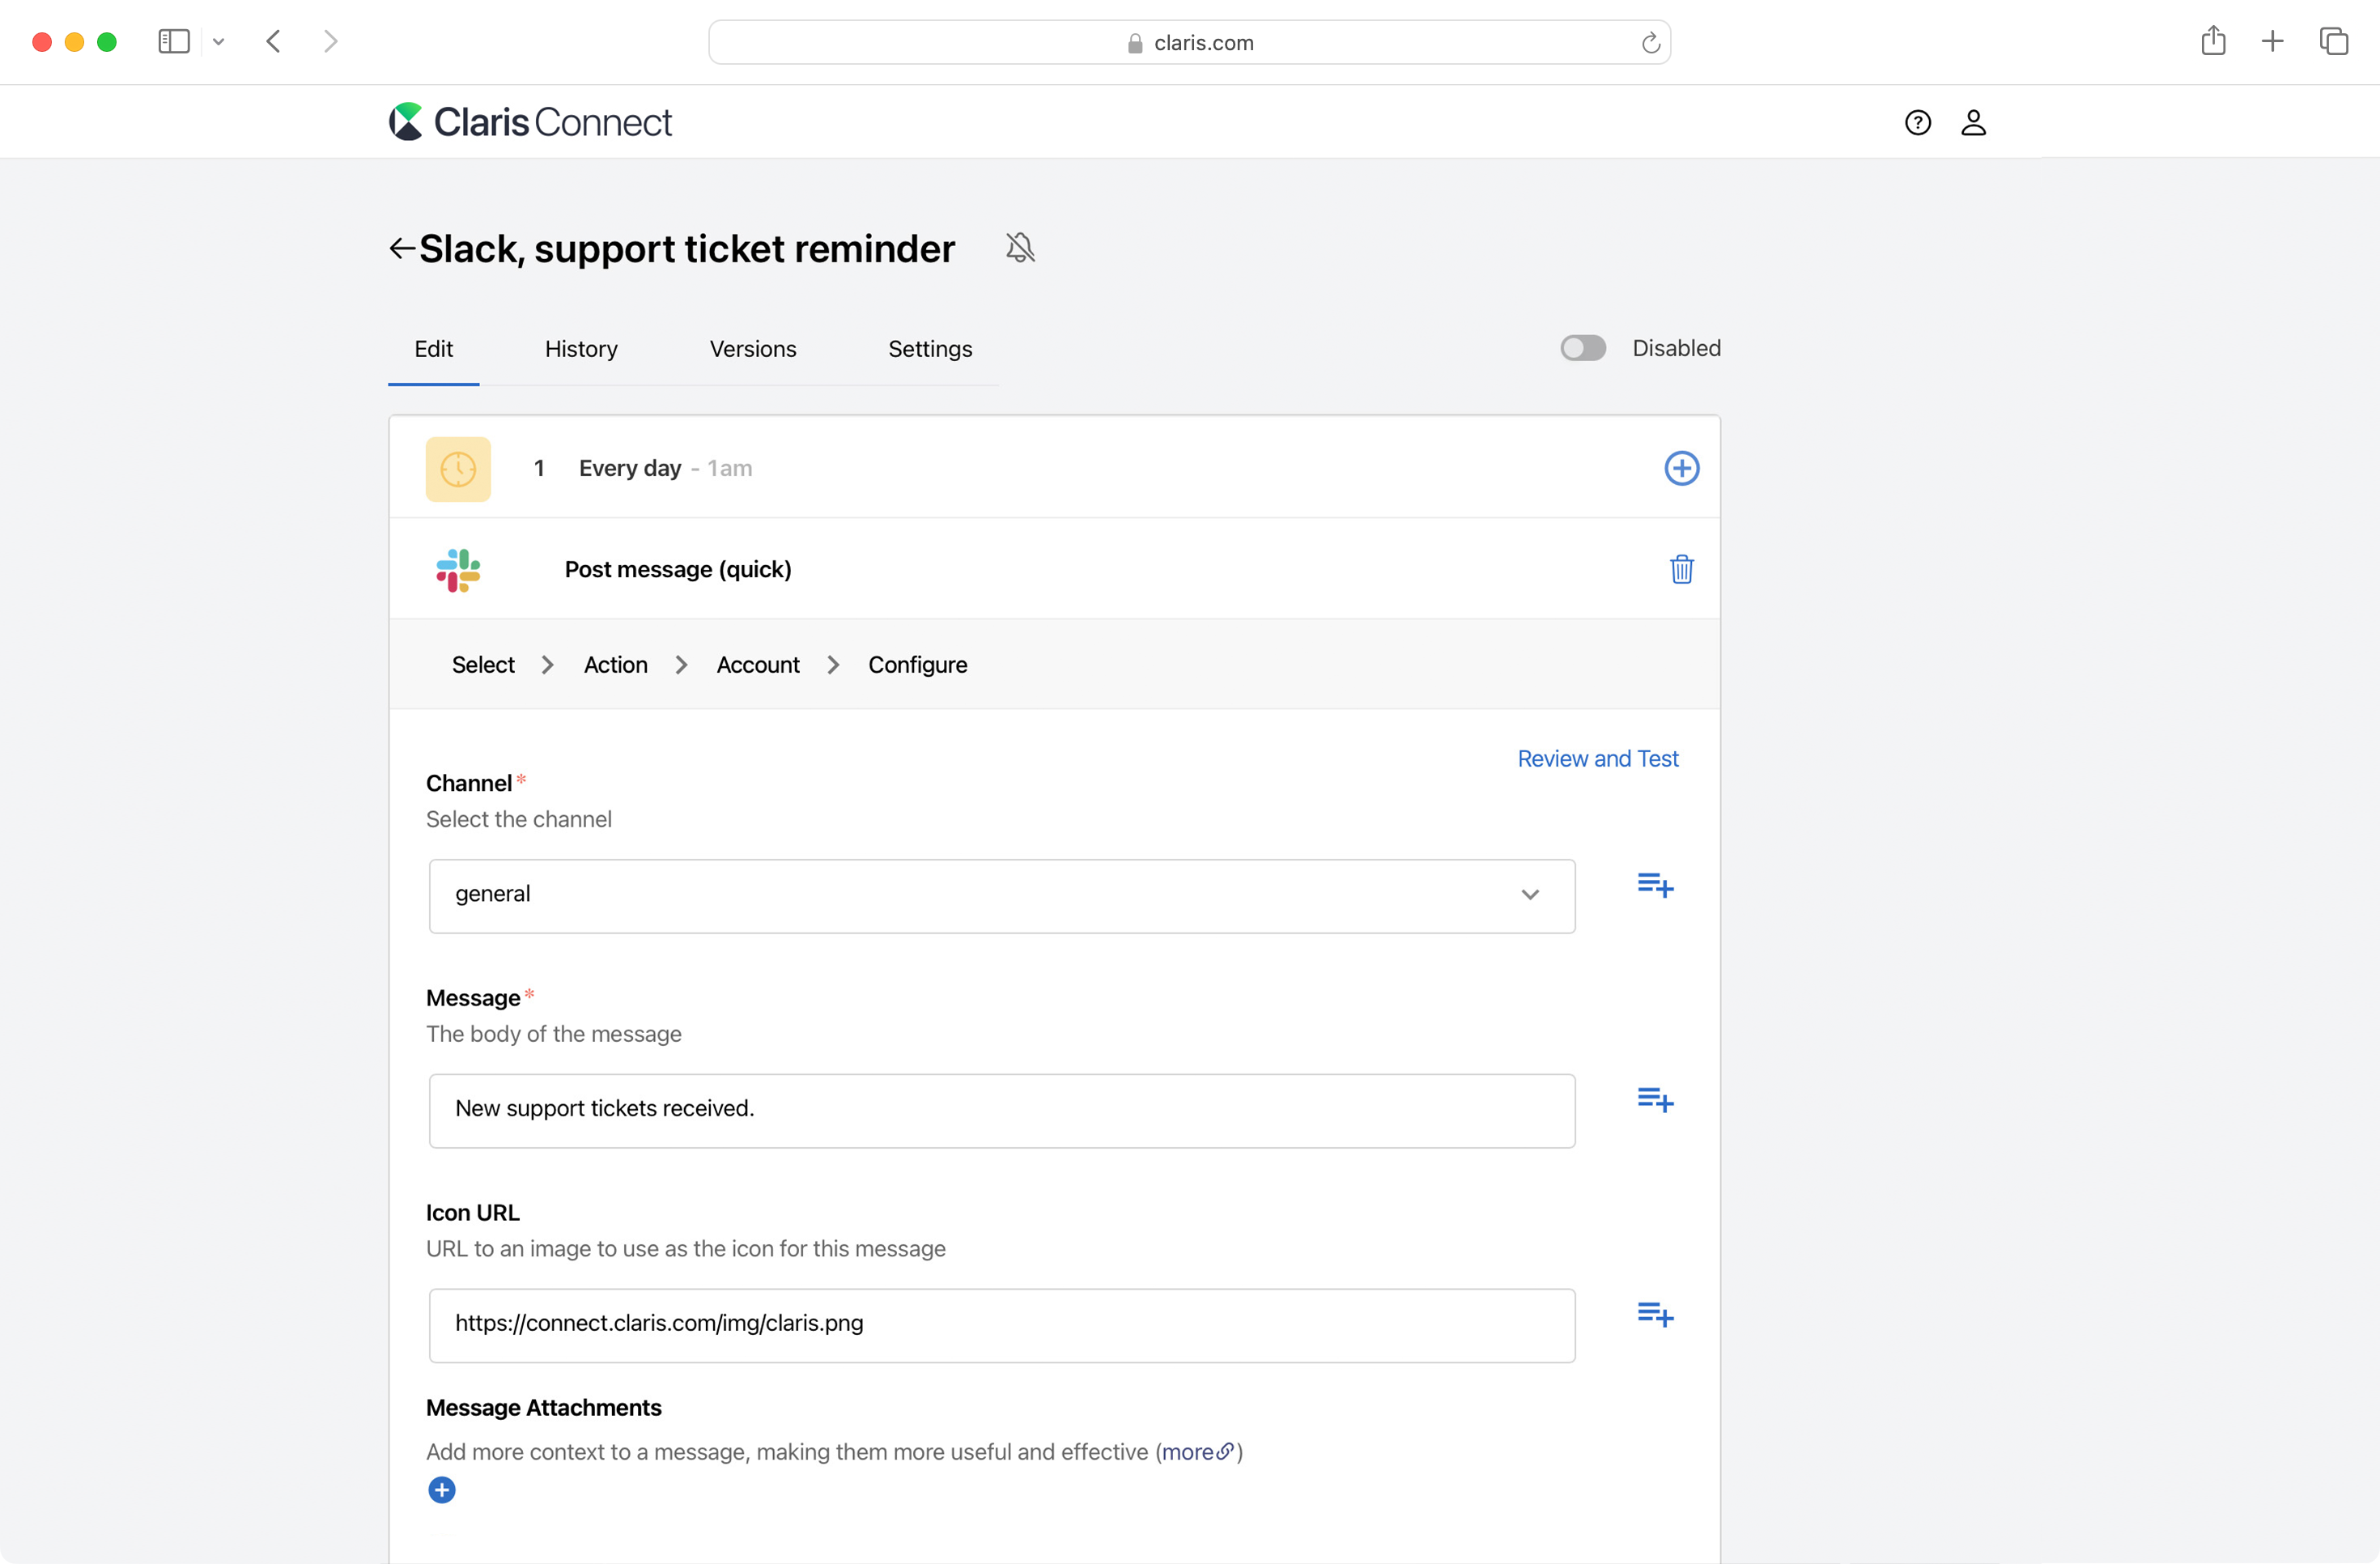
Task: Click the Slack logo icon on step
Action: coord(458,570)
